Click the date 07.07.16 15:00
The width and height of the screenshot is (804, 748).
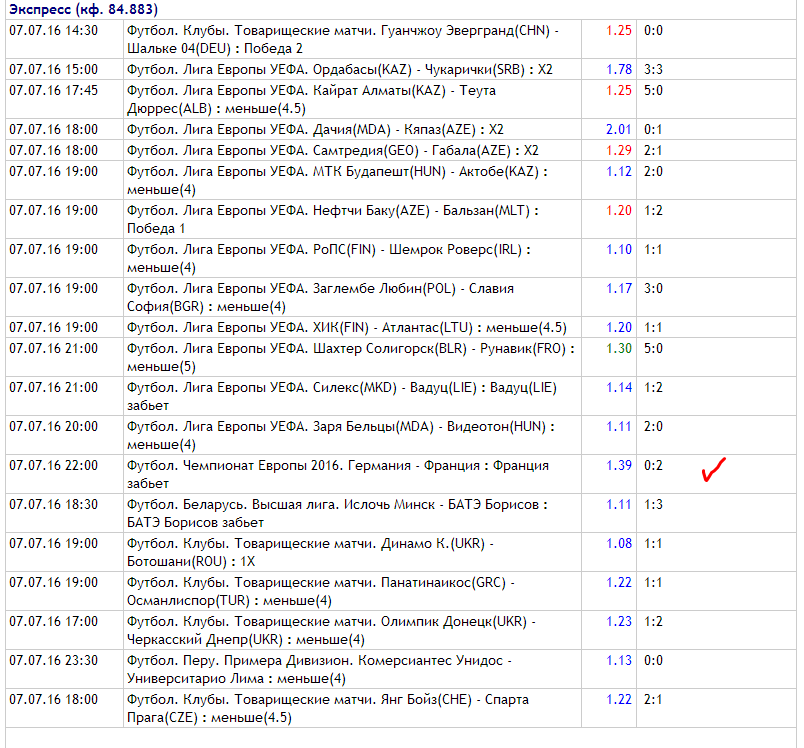point(53,69)
